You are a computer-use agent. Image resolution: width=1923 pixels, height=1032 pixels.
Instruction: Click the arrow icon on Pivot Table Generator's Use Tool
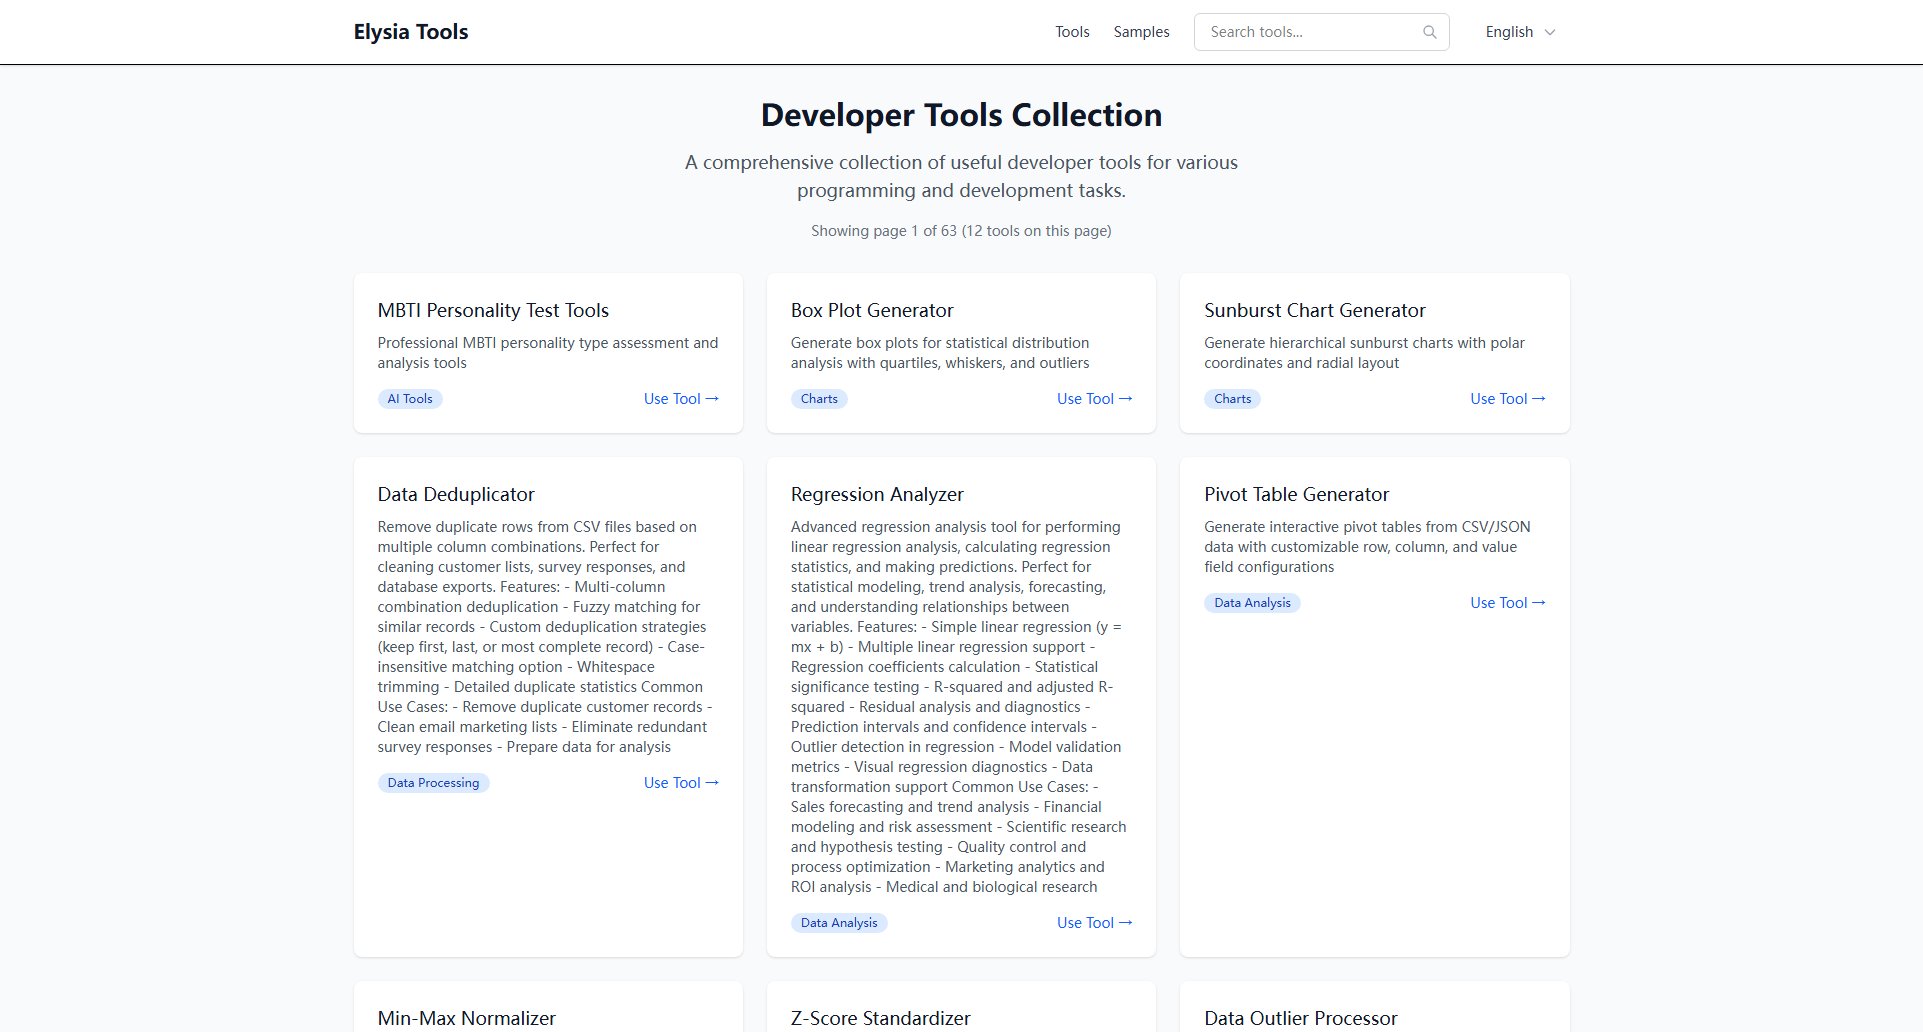point(1538,602)
